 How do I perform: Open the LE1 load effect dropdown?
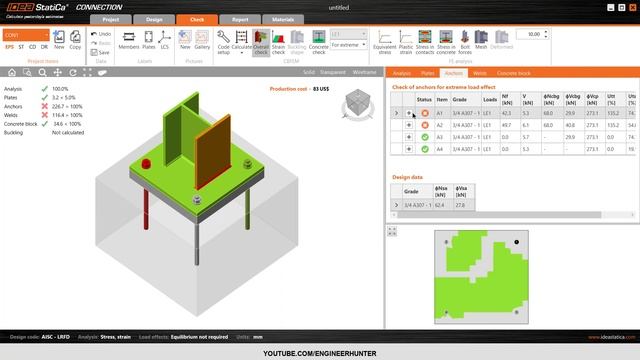[349, 34]
